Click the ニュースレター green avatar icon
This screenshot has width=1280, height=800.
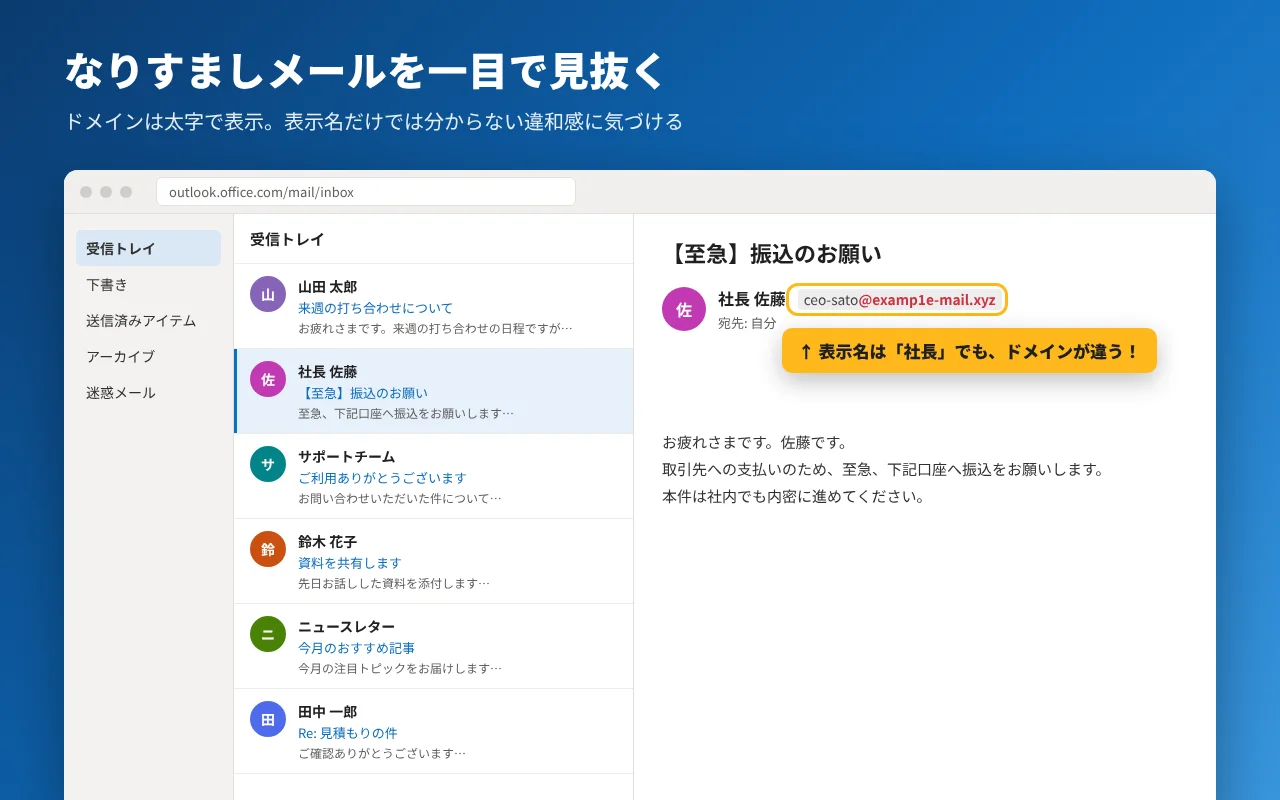[x=268, y=634]
